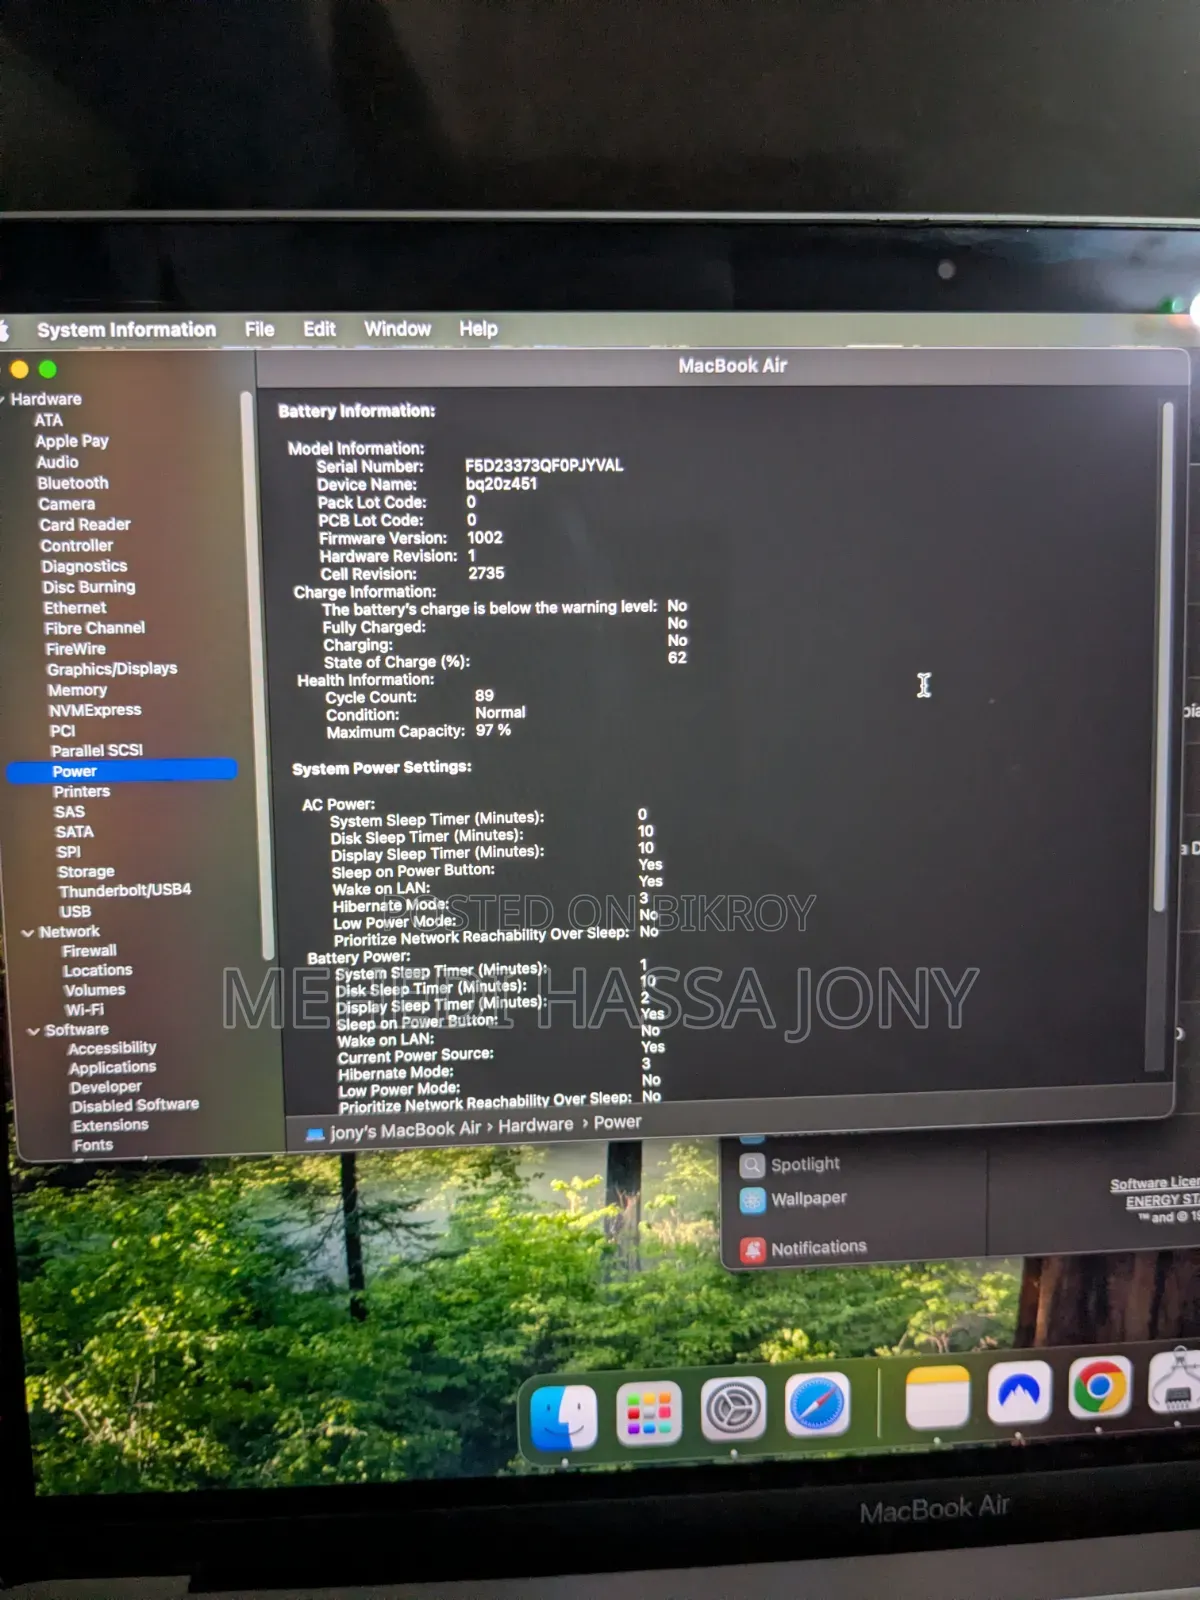The image size is (1200, 1600).
Task: Select Volumes under Network
Action: coord(95,990)
